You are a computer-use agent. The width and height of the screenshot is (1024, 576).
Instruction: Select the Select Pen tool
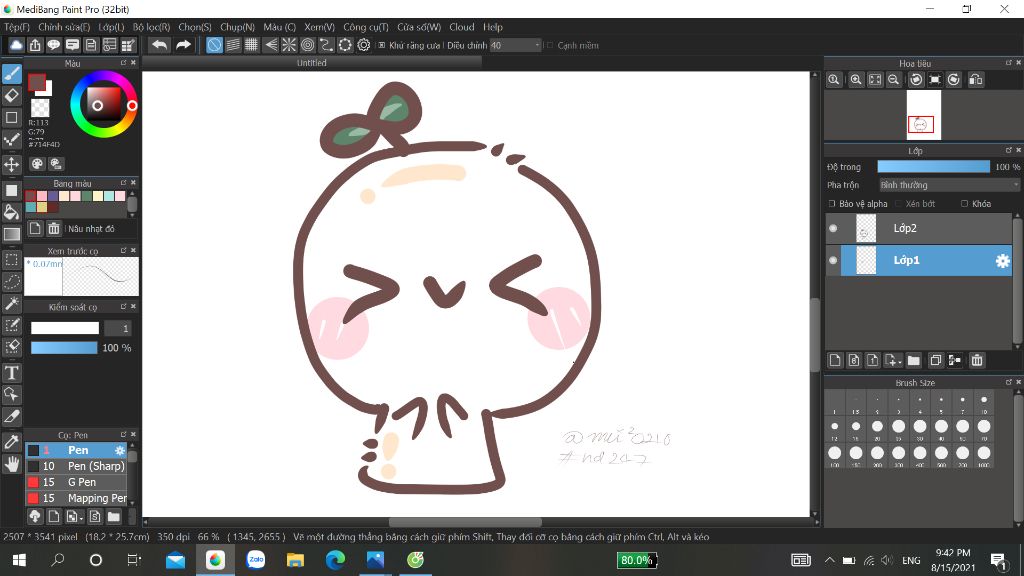12,325
